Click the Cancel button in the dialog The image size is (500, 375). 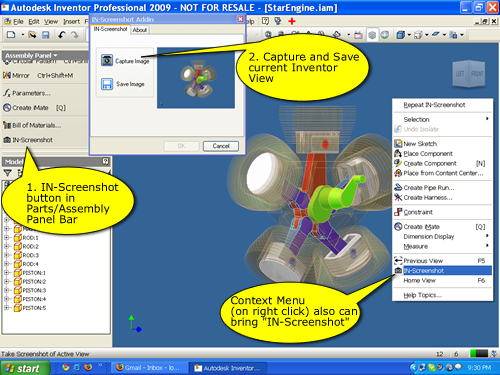(221, 146)
